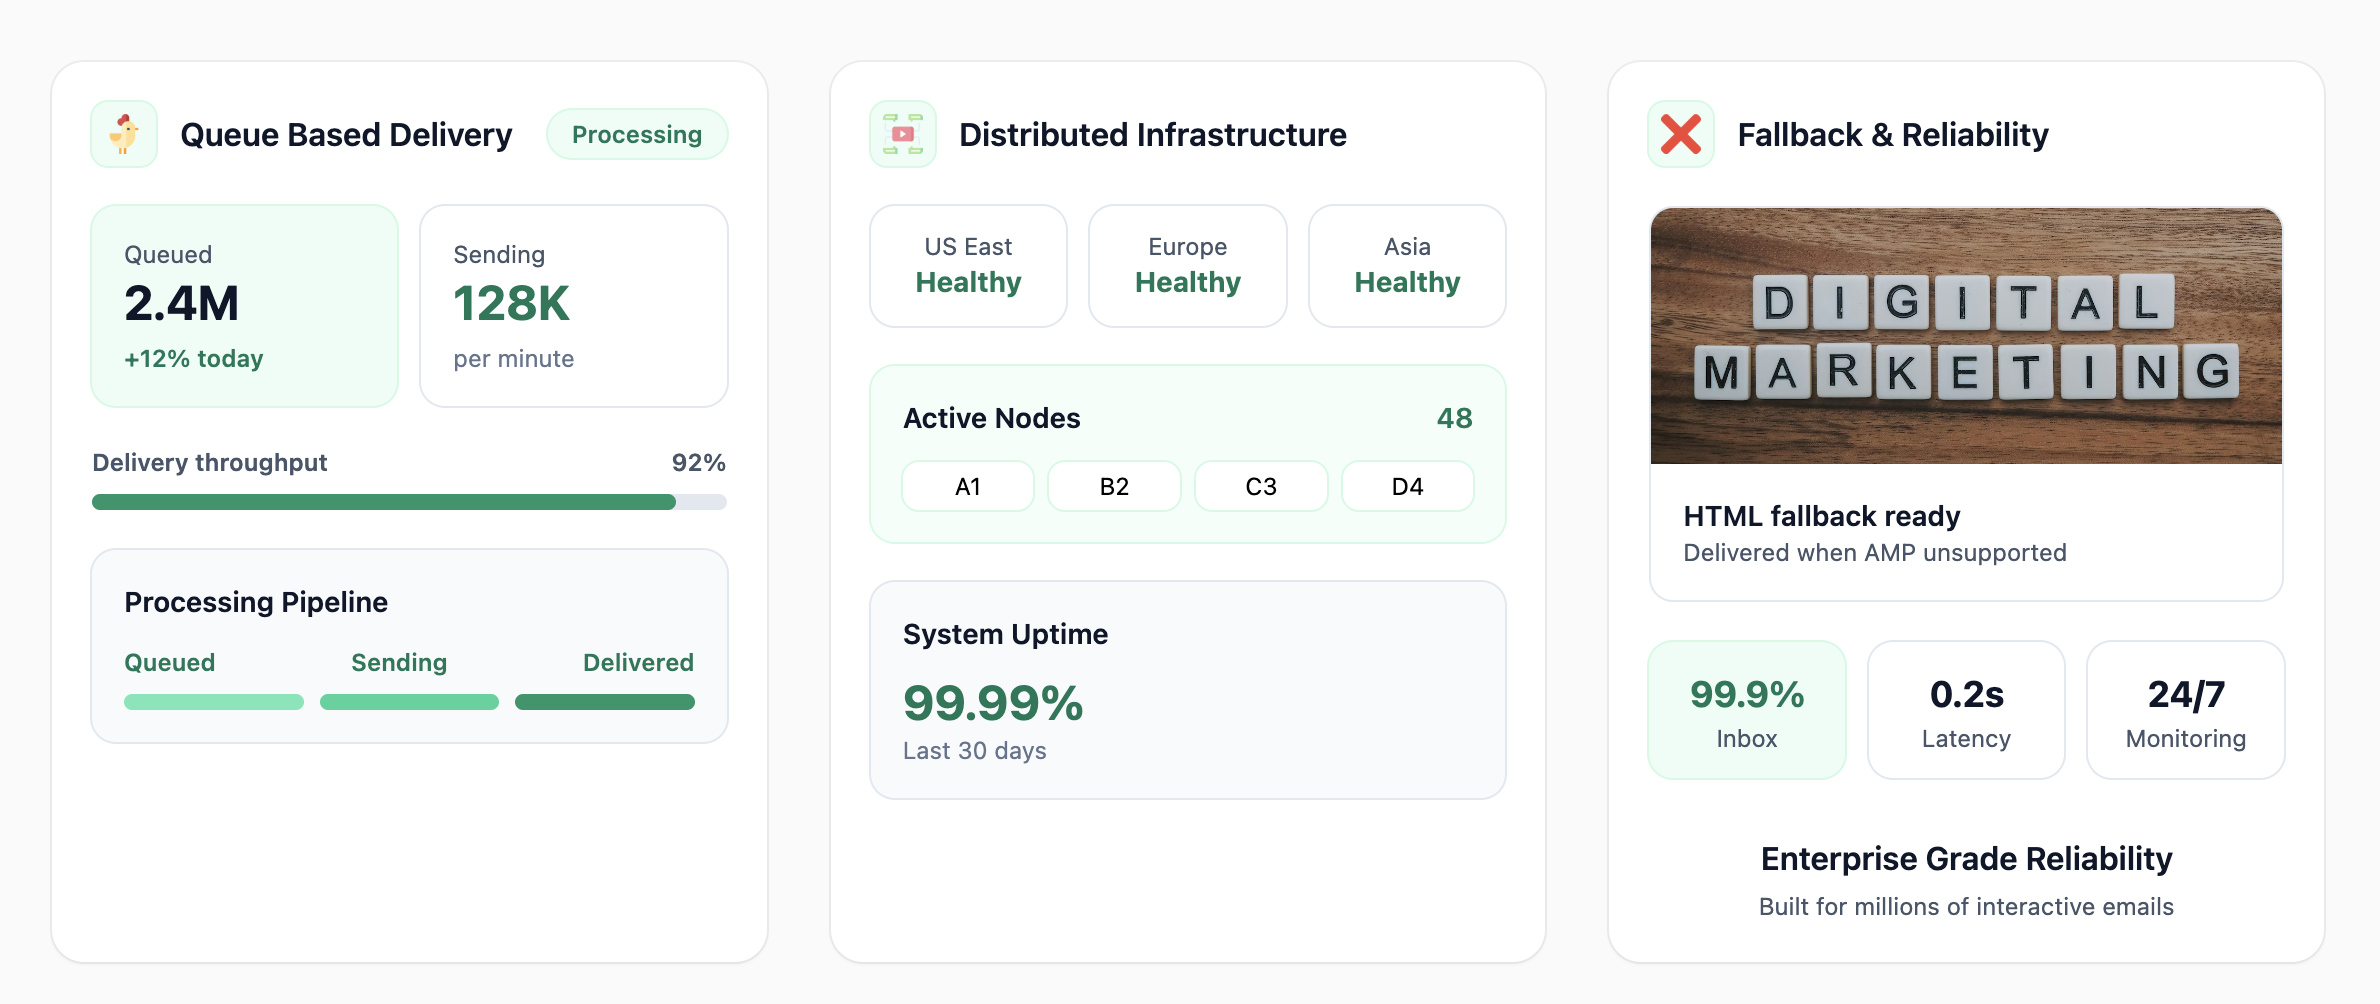The height and width of the screenshot is (1004, 2380).
Task: Click the B2 node chip
Action: pyautogui.click(x=1114, y=486)
